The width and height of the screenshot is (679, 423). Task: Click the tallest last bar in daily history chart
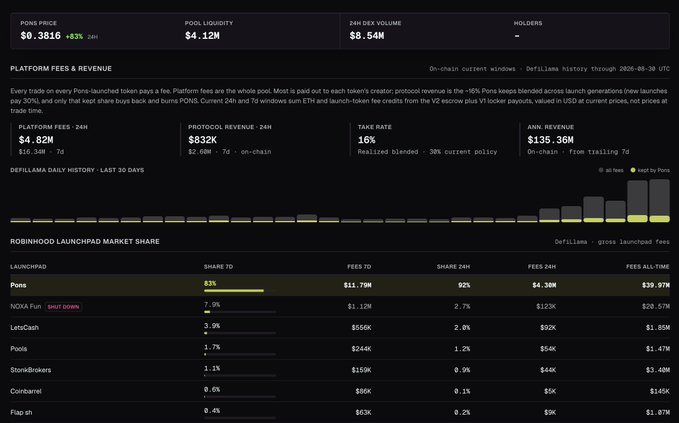point(660,200)
